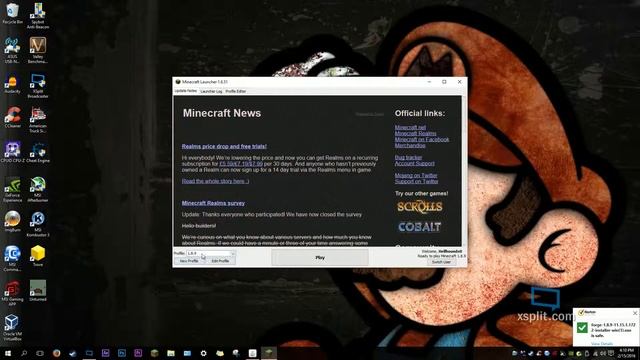Open taskbar search magnifier icon

[24, 353]
